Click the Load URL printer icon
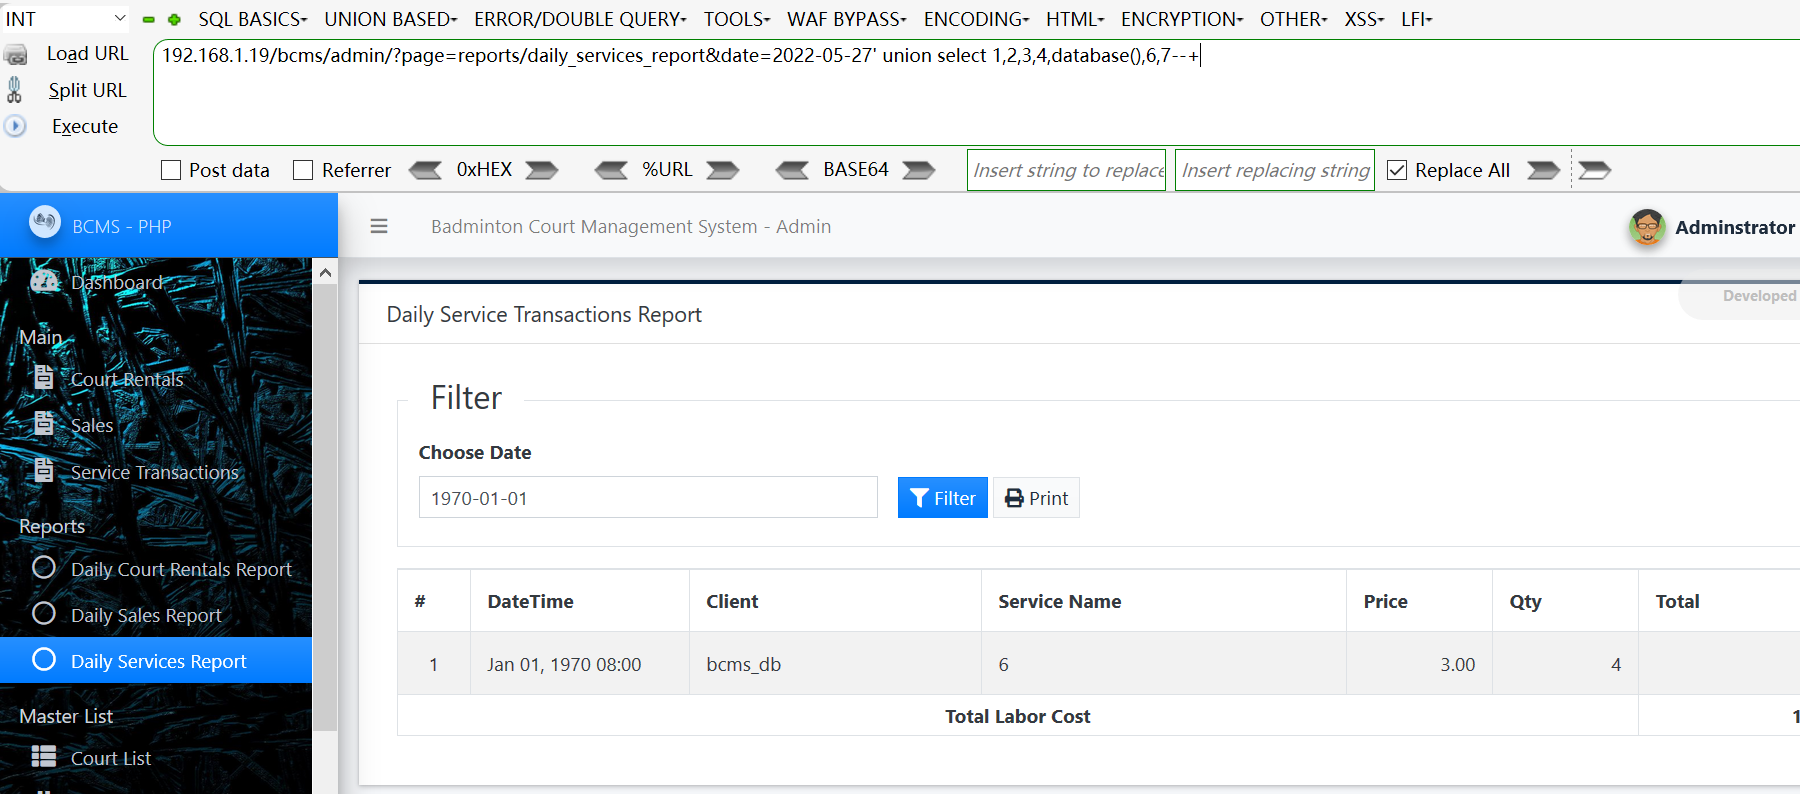 16,54
